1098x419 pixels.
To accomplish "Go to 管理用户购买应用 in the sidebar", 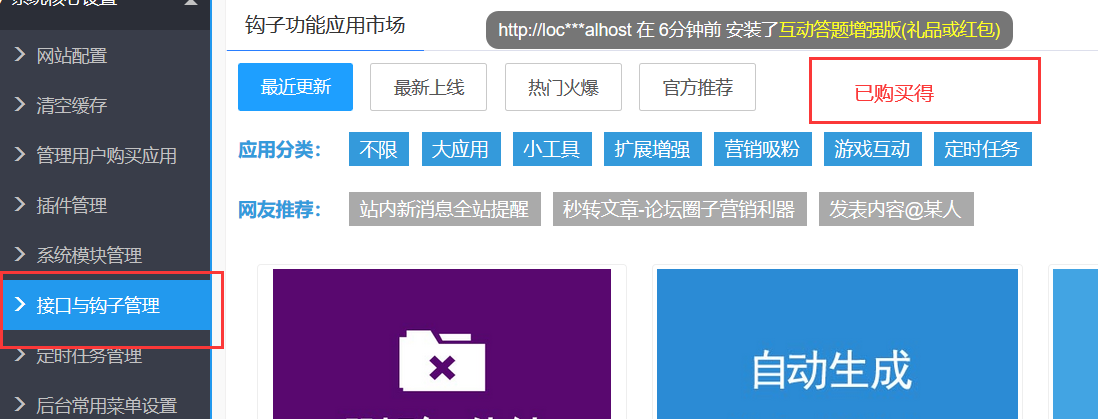I will [106, 155].
